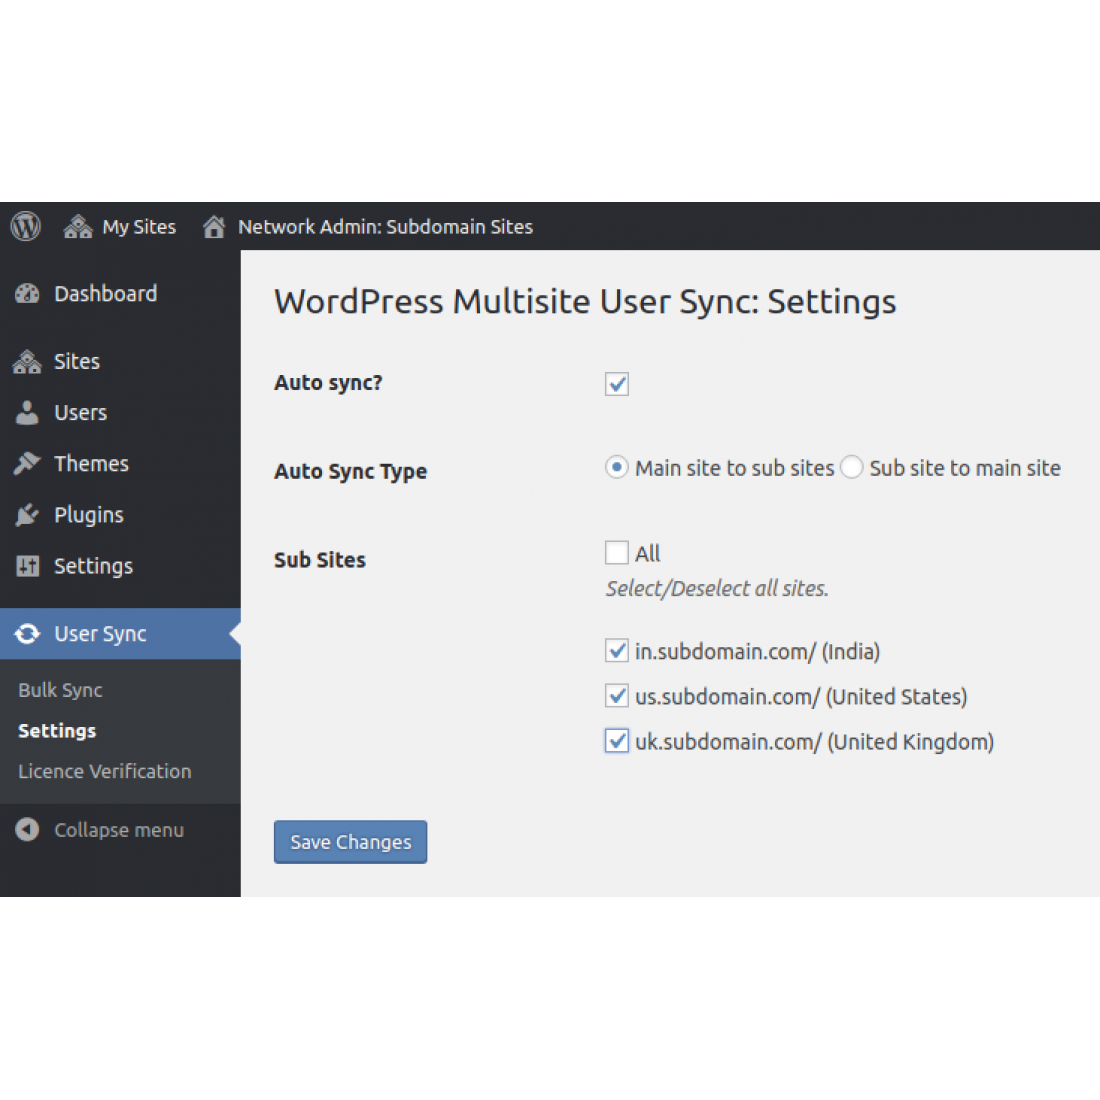This screenshot has width=1100, height=1100.
Task: Open Dashboard using its gauge icon
Action: pos(28,293)
